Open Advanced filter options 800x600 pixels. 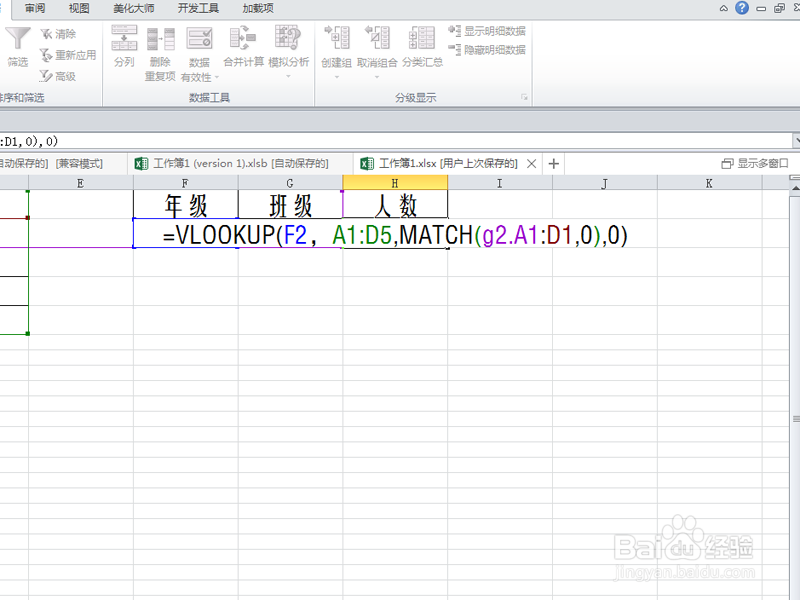58,77
